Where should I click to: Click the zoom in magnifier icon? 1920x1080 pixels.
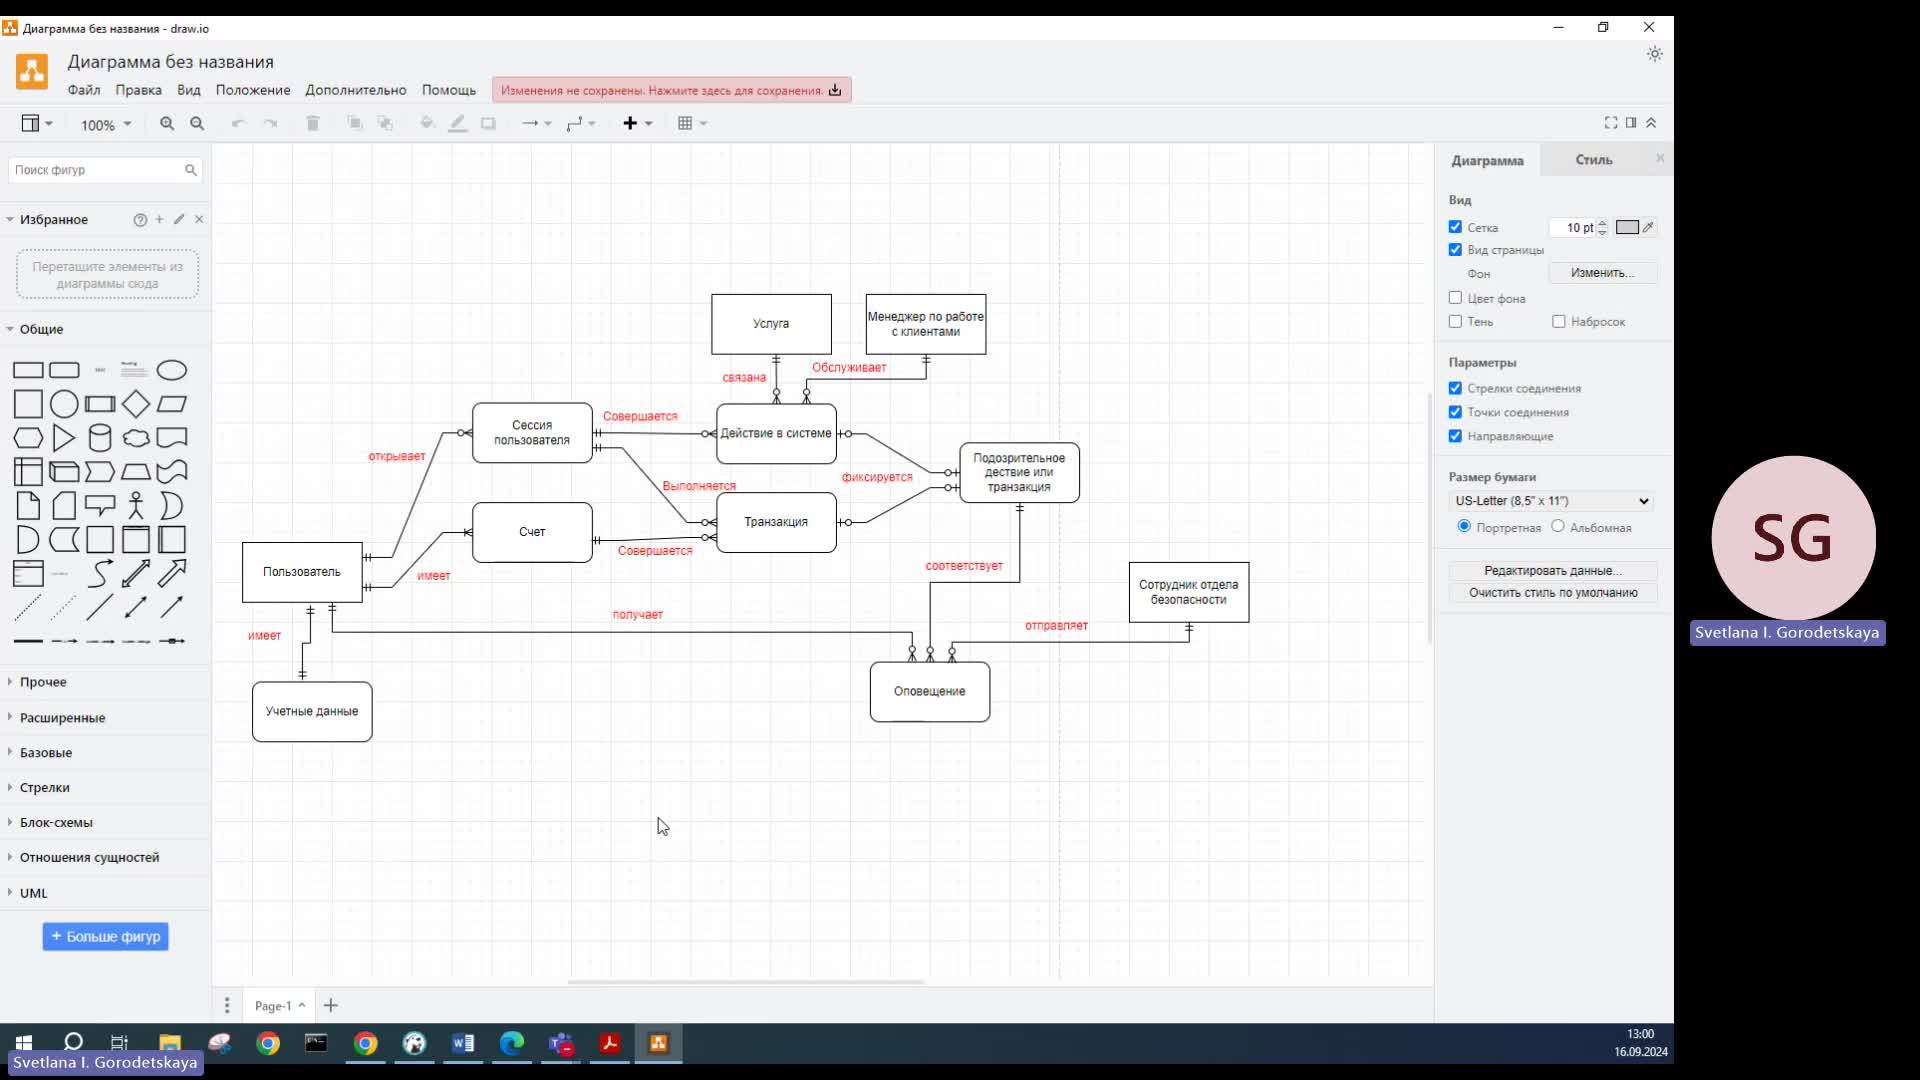tap(167, 124)
